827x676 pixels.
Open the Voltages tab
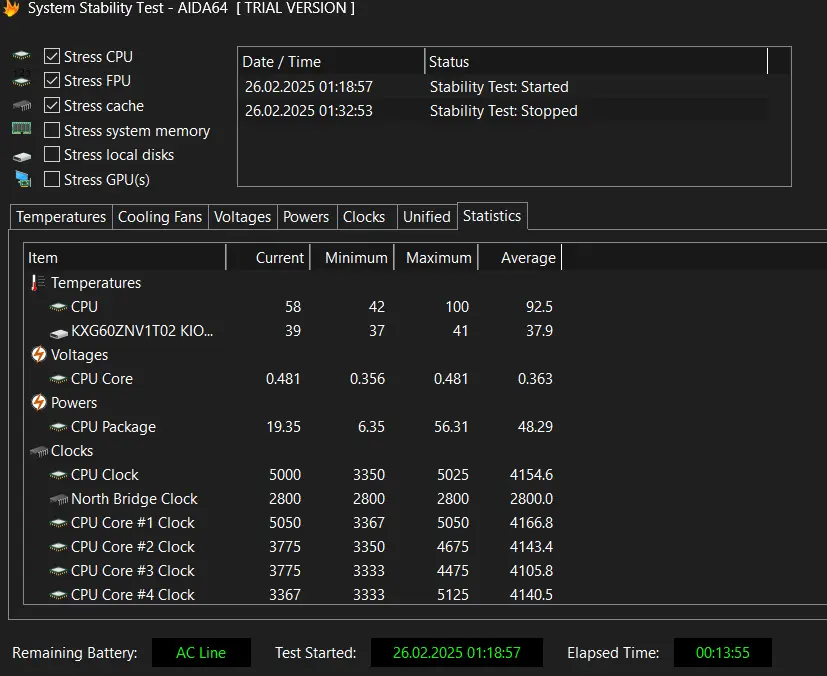point(243,217)
